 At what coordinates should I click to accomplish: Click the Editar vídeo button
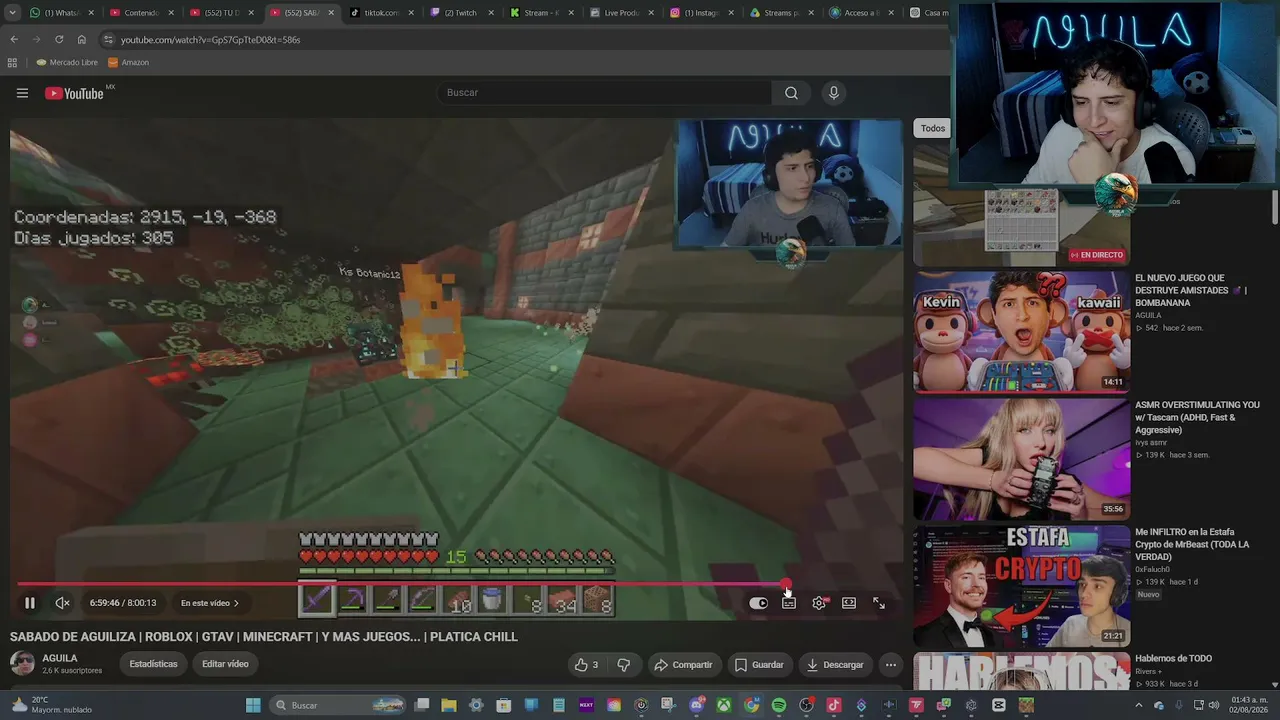[x=225, y=664]
